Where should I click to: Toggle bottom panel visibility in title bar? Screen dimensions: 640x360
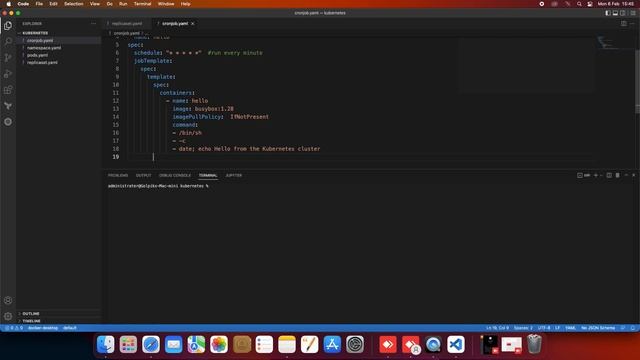615,13
